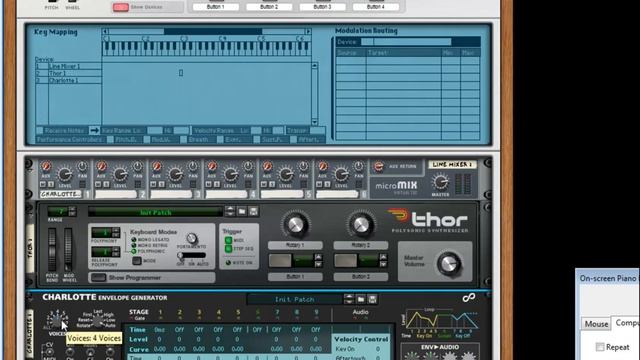
Task: Toggle Thor MIDI trigger button
Action: click(228, 240)
